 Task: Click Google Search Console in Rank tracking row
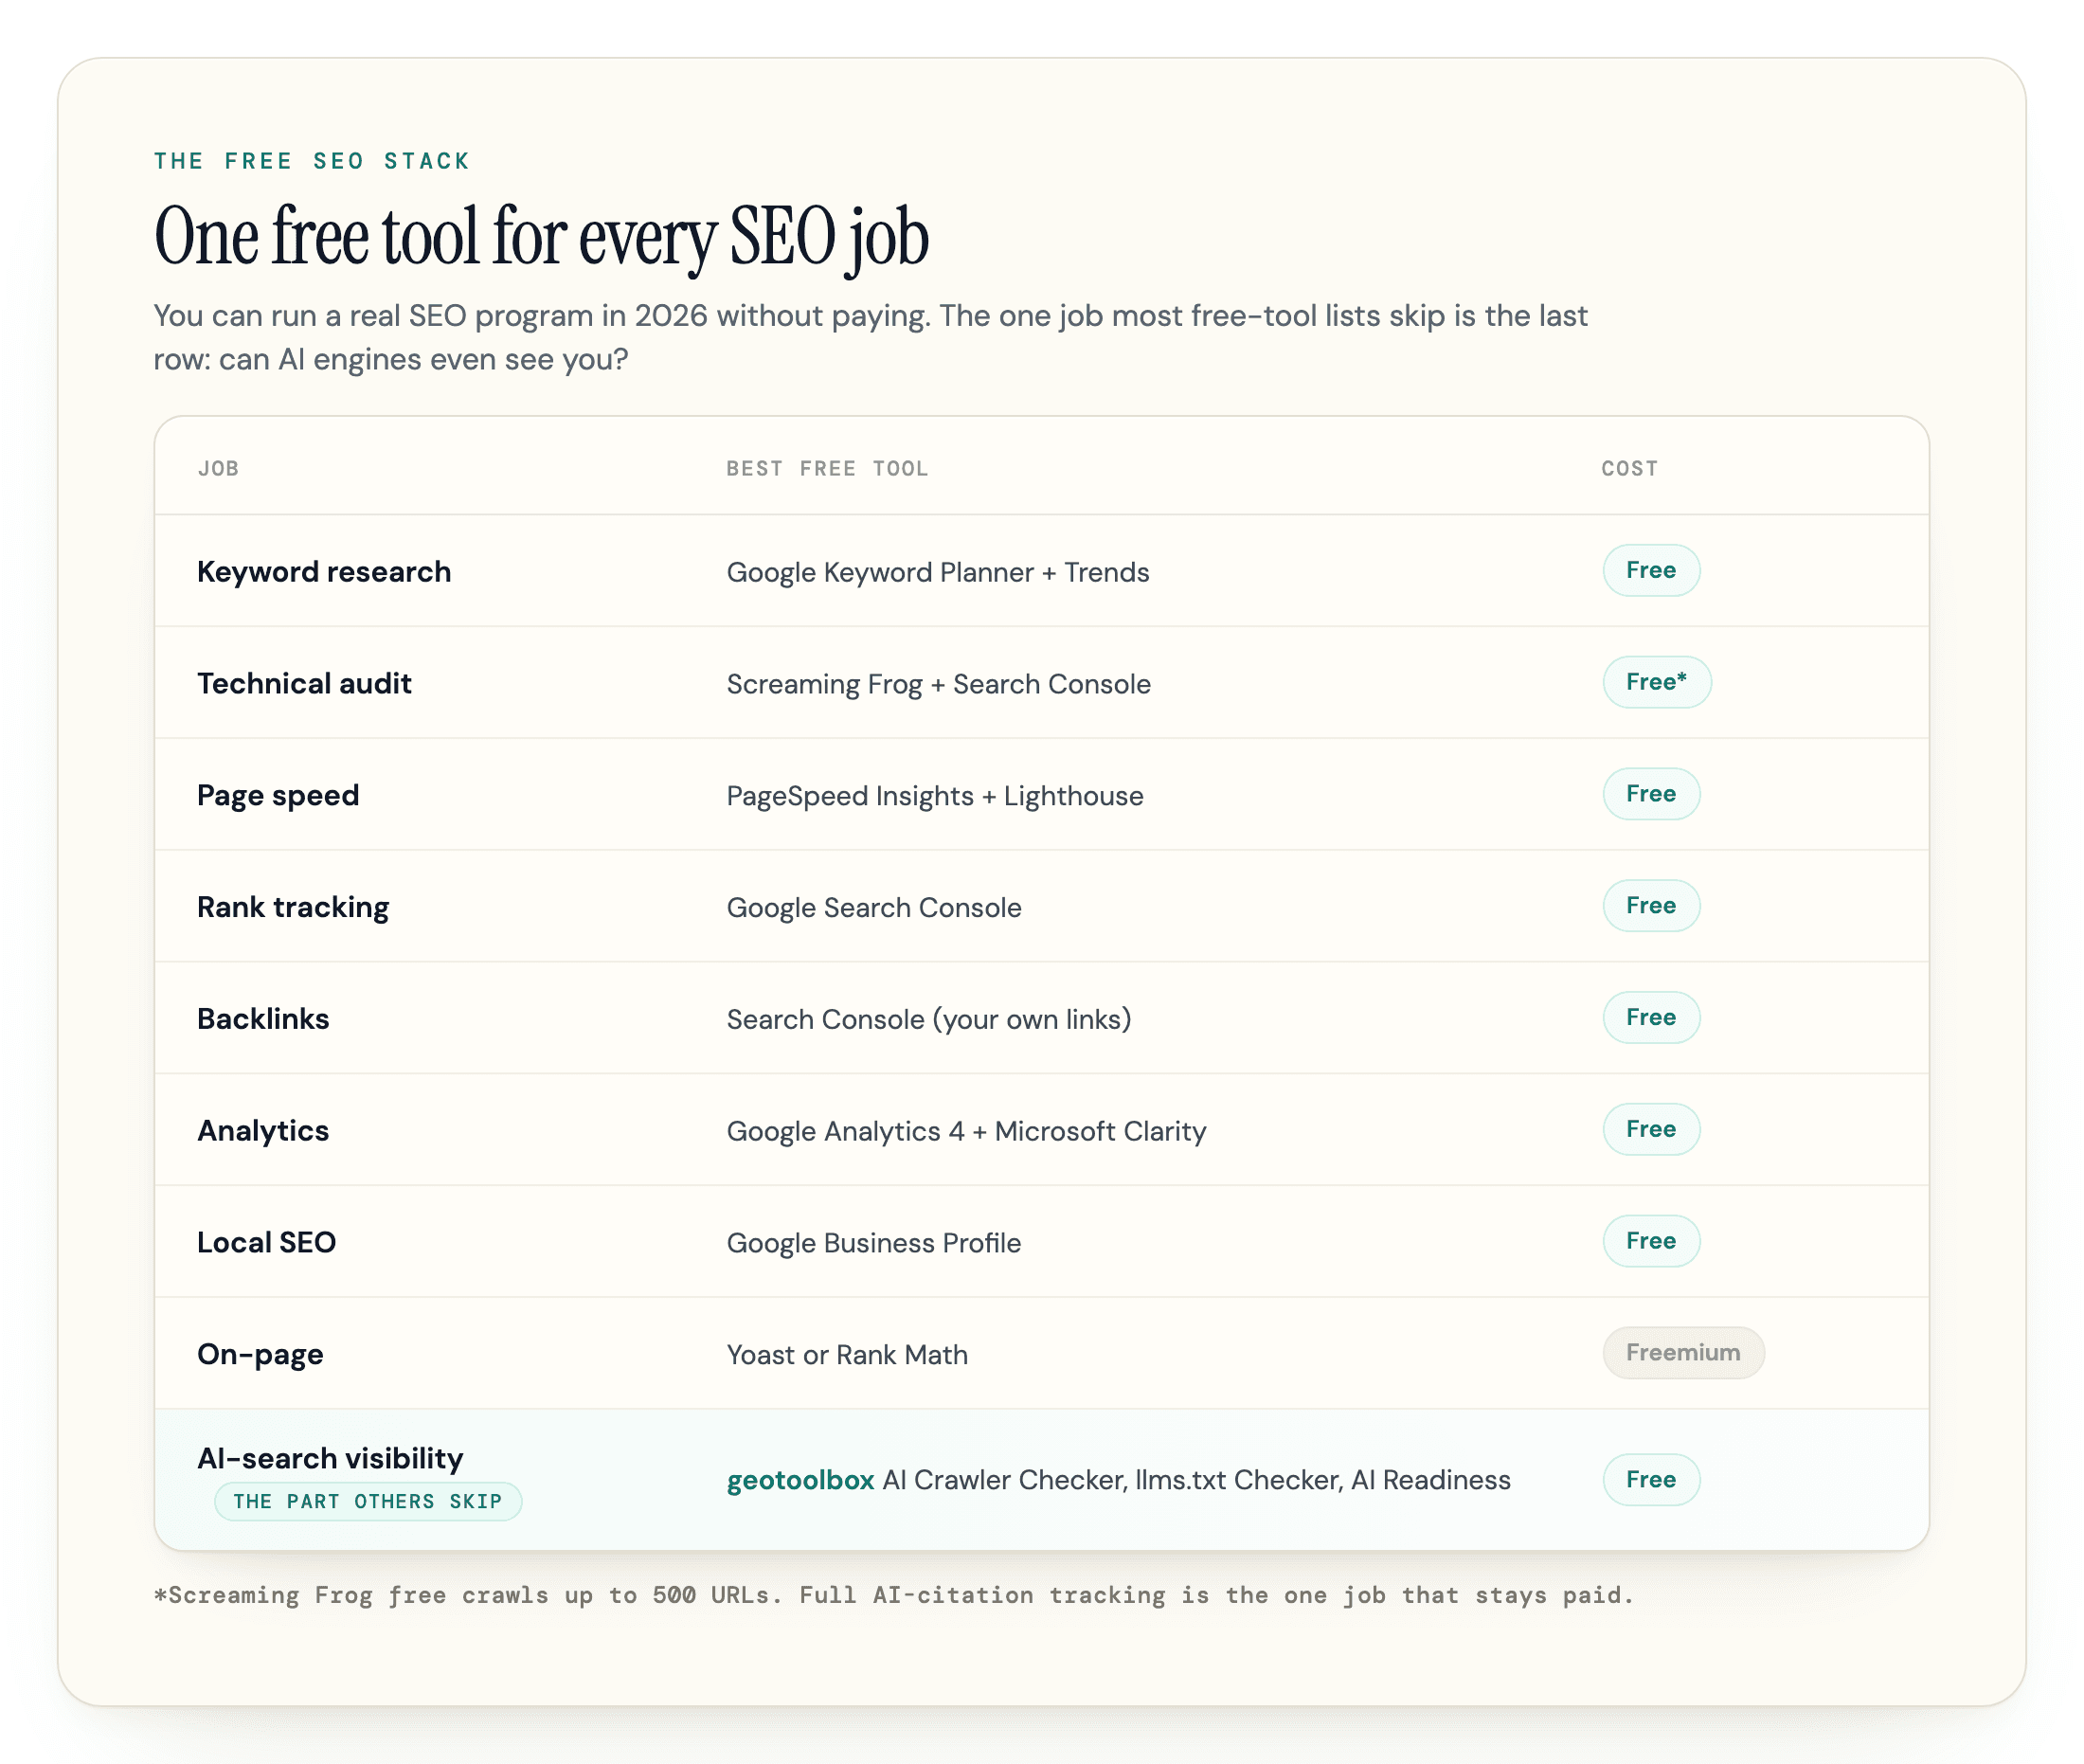874,908
